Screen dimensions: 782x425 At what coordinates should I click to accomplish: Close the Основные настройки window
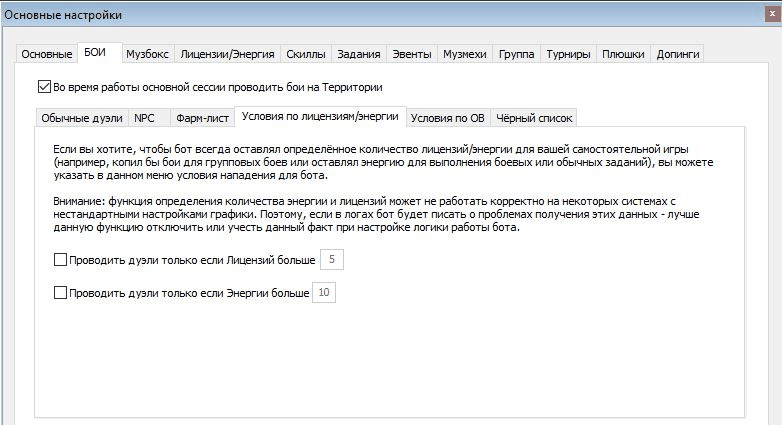pyautogui.click(x=773, y=14)
